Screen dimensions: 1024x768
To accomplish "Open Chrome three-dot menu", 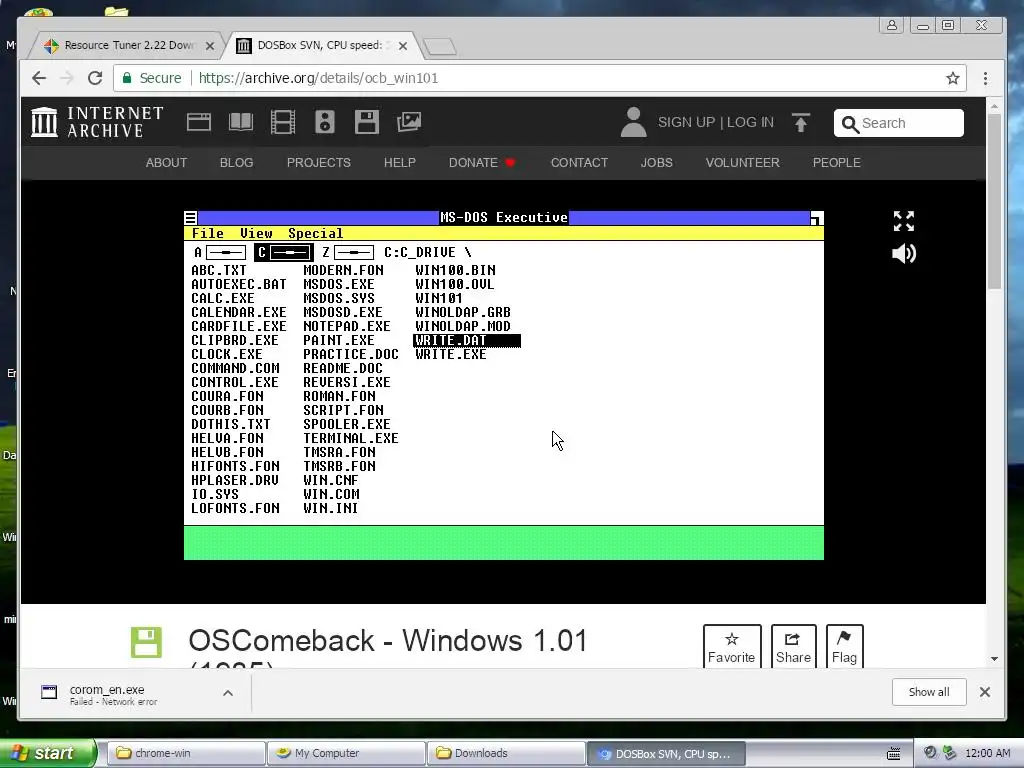I will (x=985, y=78).
